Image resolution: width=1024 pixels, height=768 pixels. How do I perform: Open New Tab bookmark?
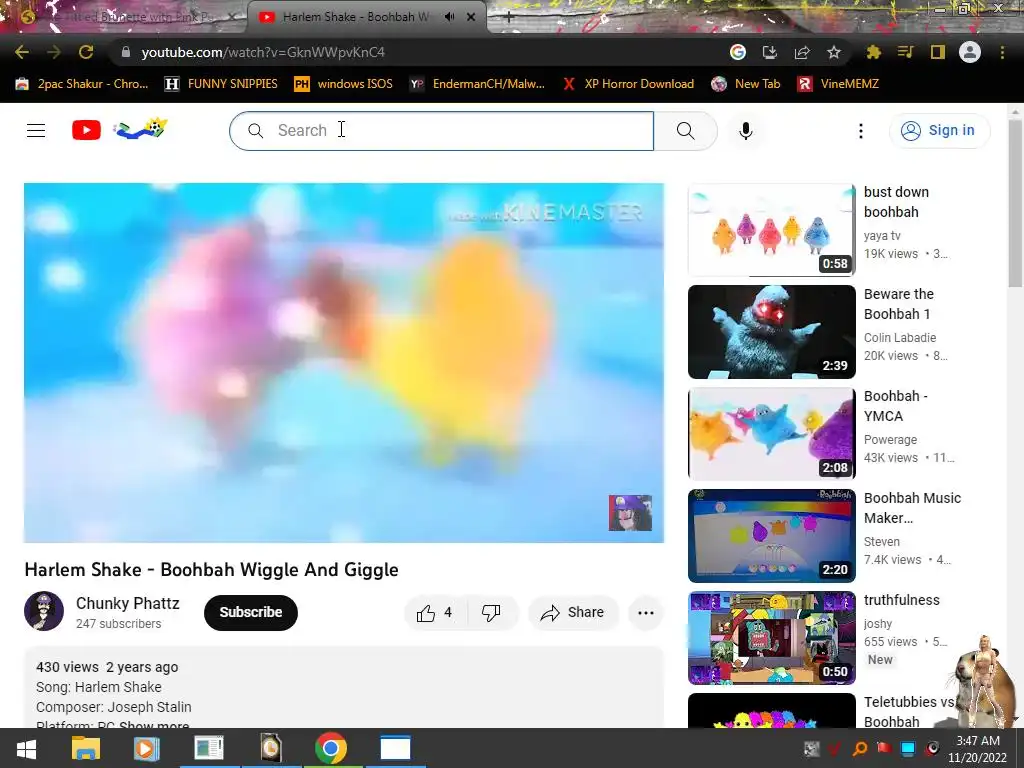point(746,84)
